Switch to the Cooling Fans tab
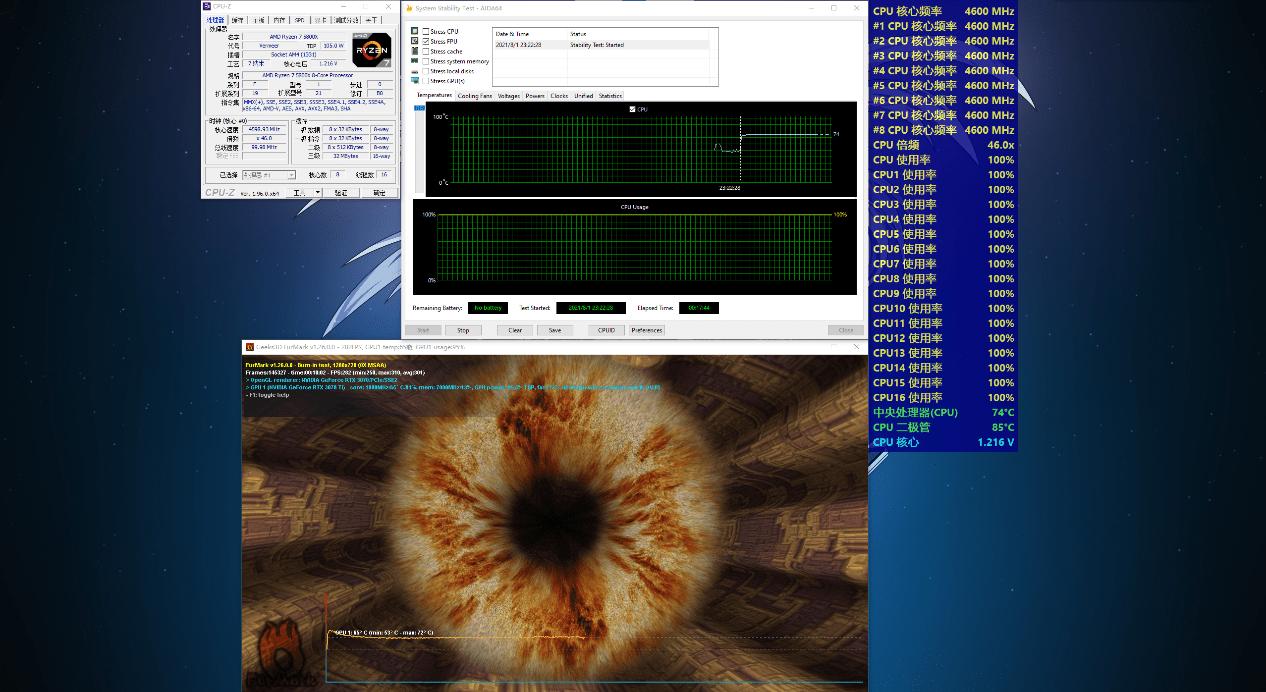The height and width of the screenshot is (692, 1266). pos(474,96)
